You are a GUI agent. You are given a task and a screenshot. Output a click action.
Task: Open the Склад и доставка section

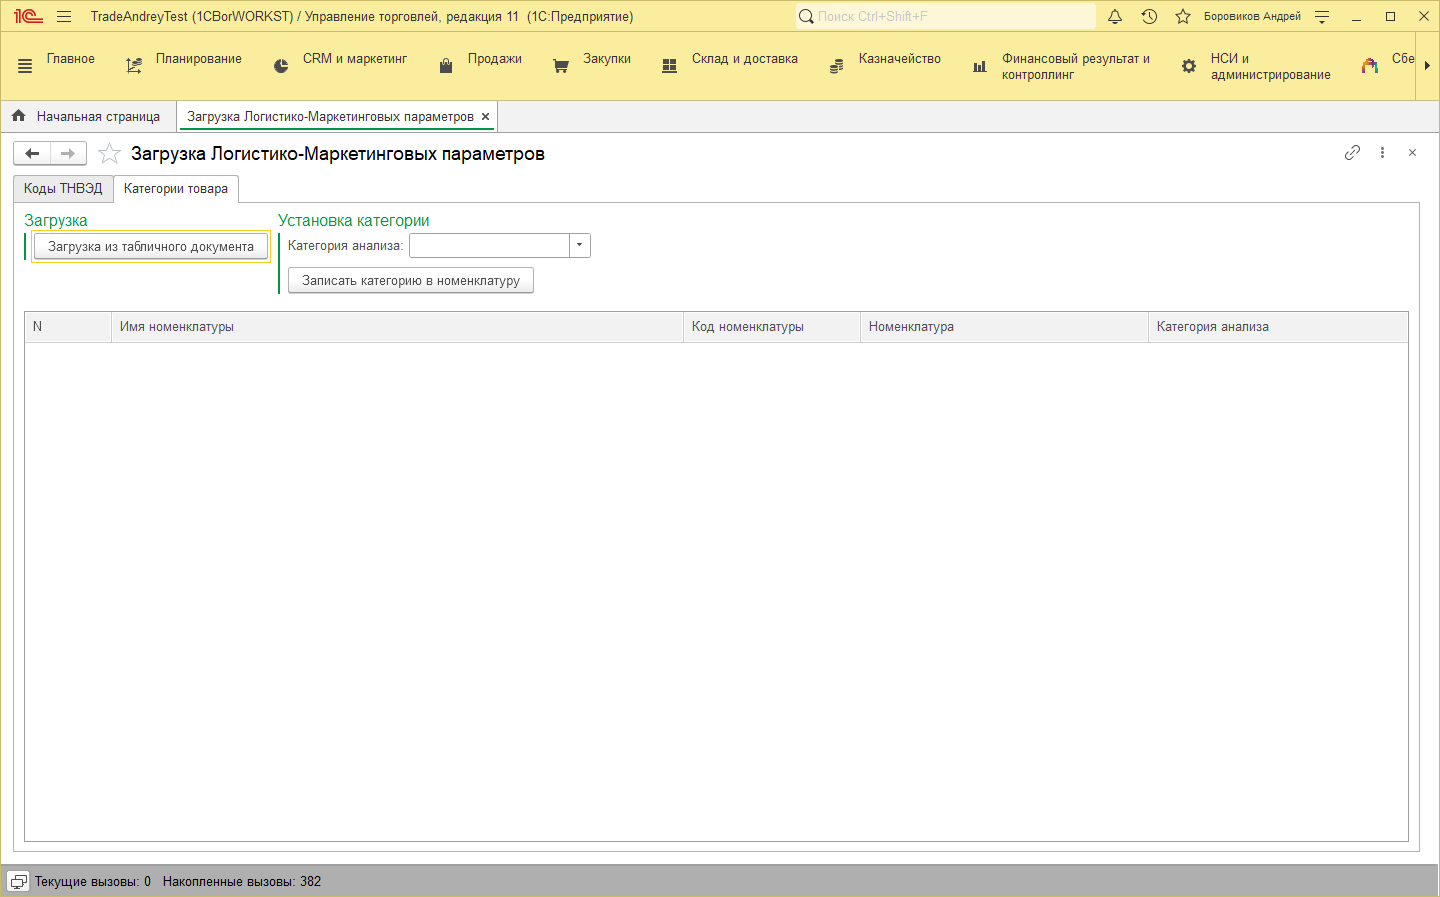tap(744, 59)
